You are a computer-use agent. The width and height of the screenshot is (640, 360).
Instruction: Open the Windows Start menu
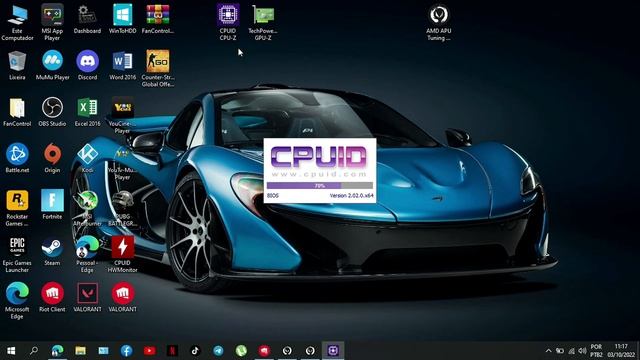(11, 351)
